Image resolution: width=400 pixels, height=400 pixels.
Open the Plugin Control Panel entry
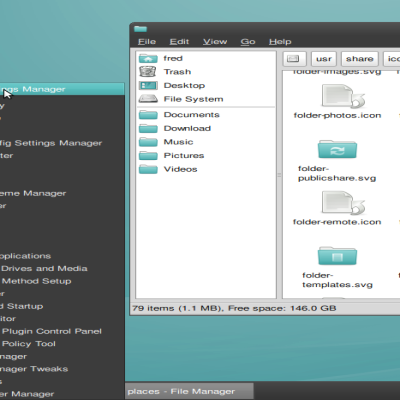[x=51, y=331]
